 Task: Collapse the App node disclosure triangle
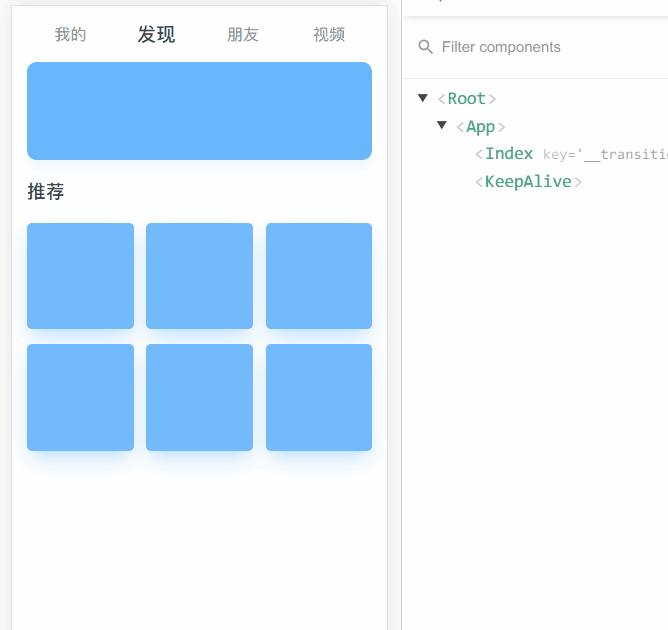click(442, 126)
